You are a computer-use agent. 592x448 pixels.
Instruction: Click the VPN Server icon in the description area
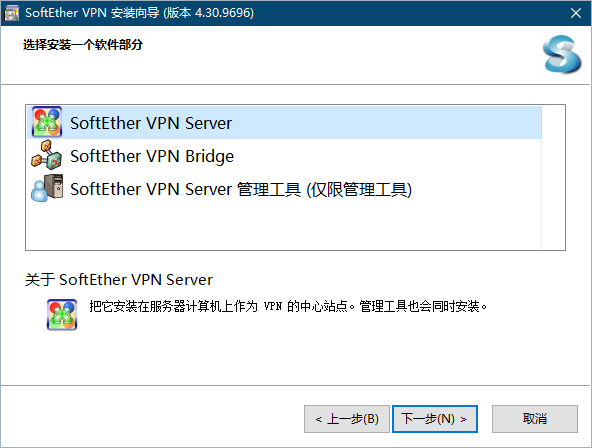click(62, 315)
